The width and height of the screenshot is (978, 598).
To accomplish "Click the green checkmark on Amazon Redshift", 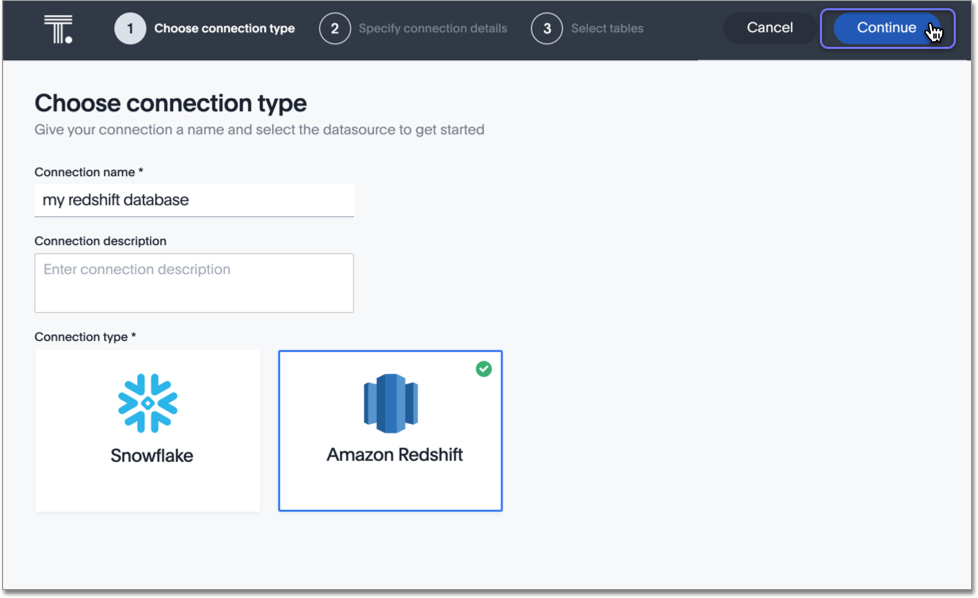I will click(484, 369).
